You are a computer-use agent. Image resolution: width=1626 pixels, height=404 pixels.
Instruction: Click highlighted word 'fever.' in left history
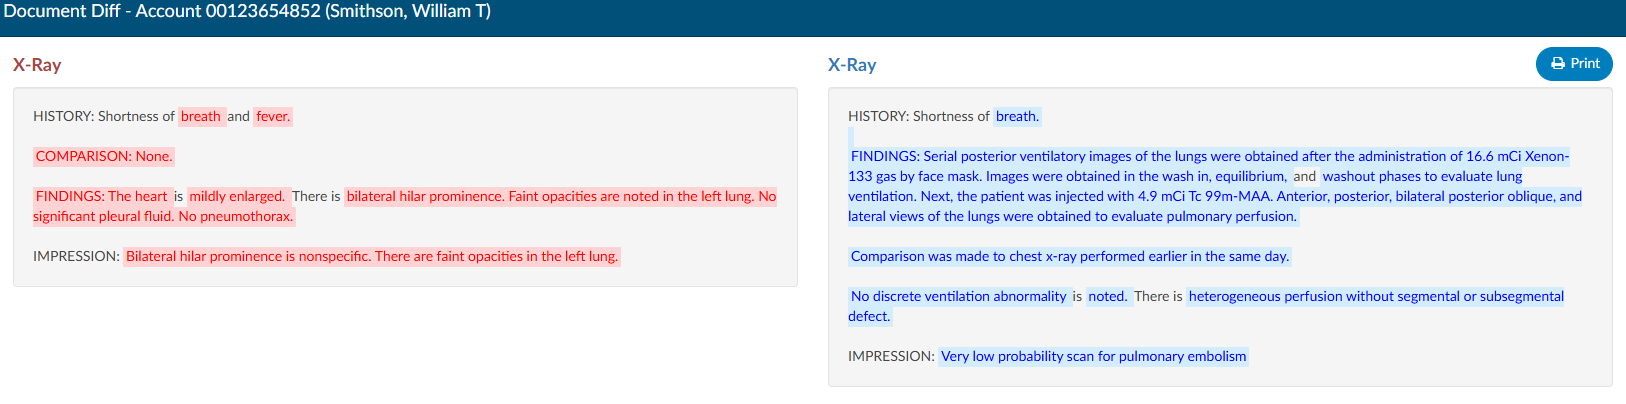pyautogui.click(x=273, y=116)
